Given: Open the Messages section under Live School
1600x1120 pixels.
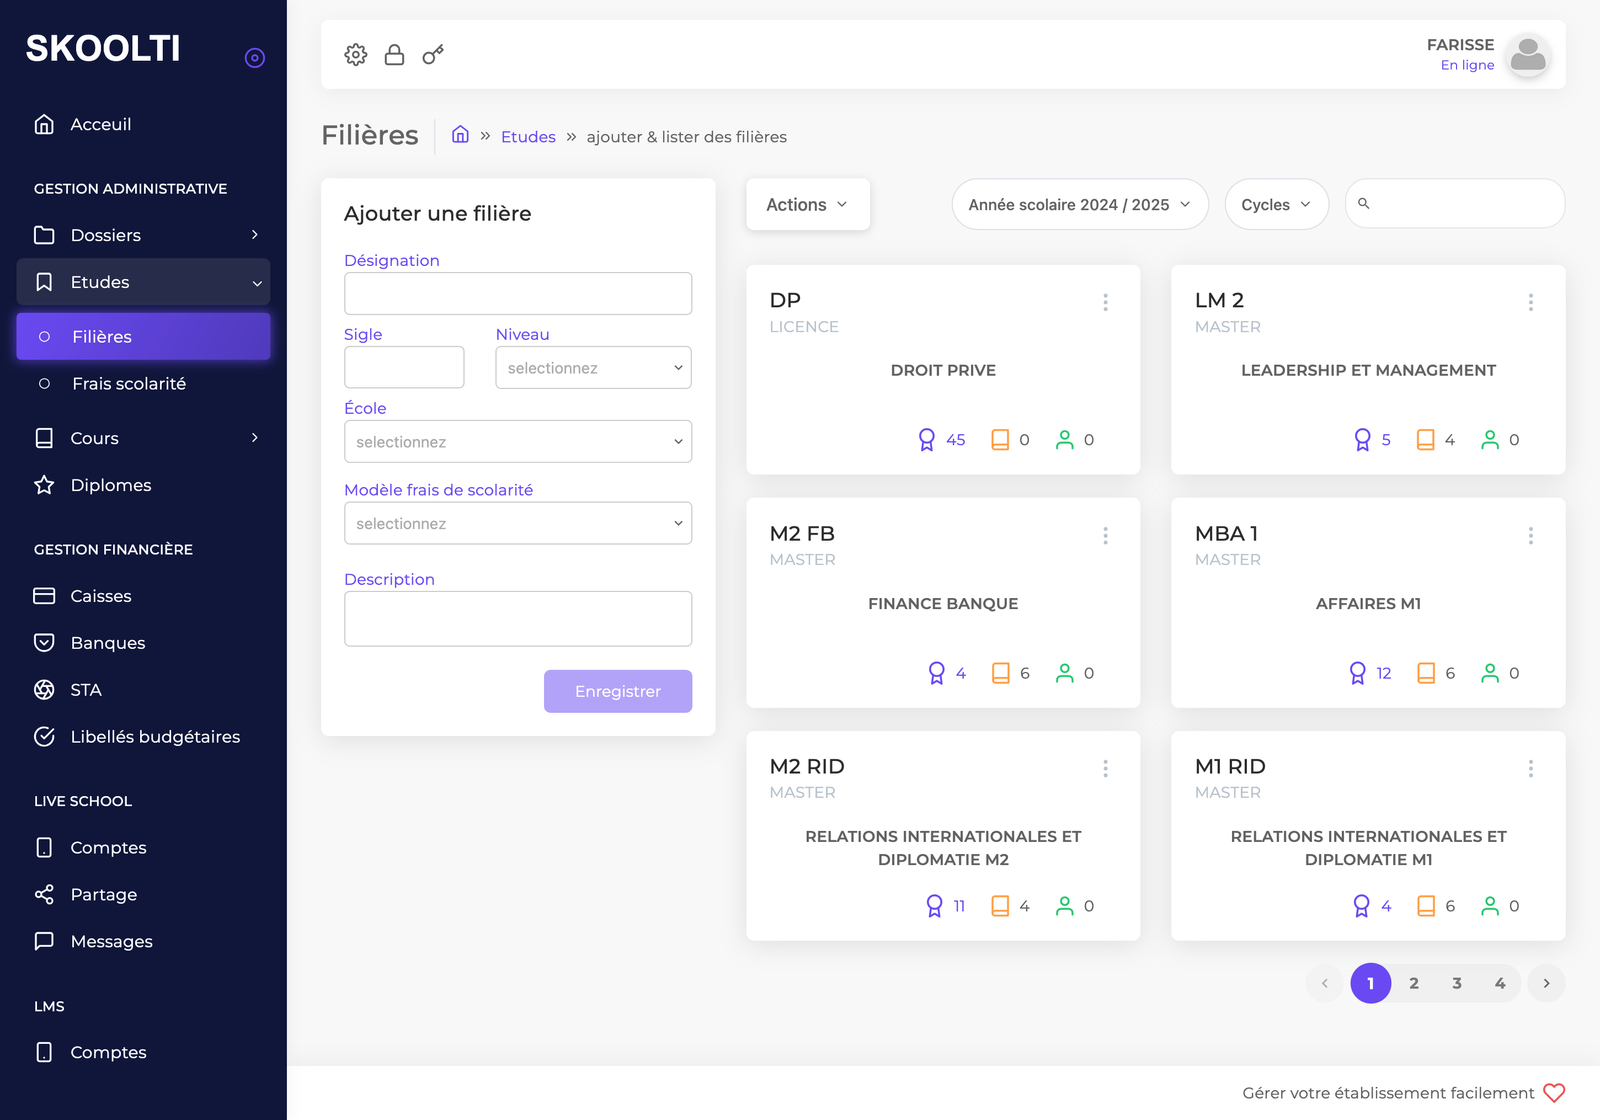Looking at the screenshot, I should coord(111,941).
